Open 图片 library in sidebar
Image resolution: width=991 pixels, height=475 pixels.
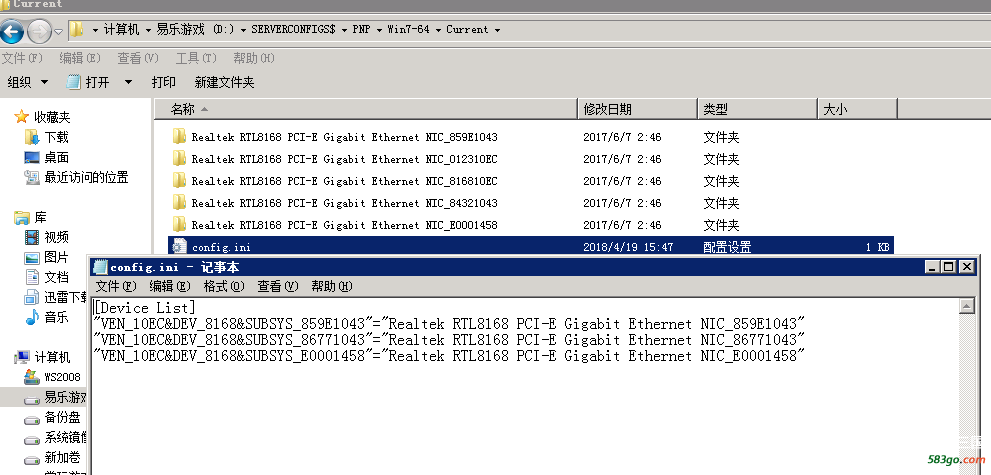56,258
